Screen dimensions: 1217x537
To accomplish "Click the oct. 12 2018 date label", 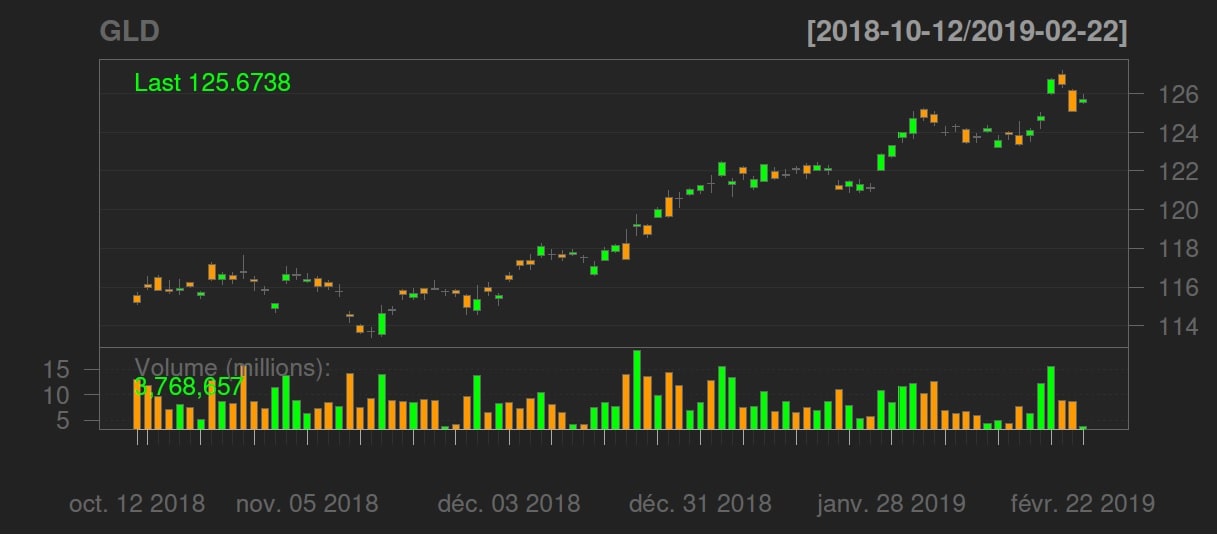I will [137, 504].
